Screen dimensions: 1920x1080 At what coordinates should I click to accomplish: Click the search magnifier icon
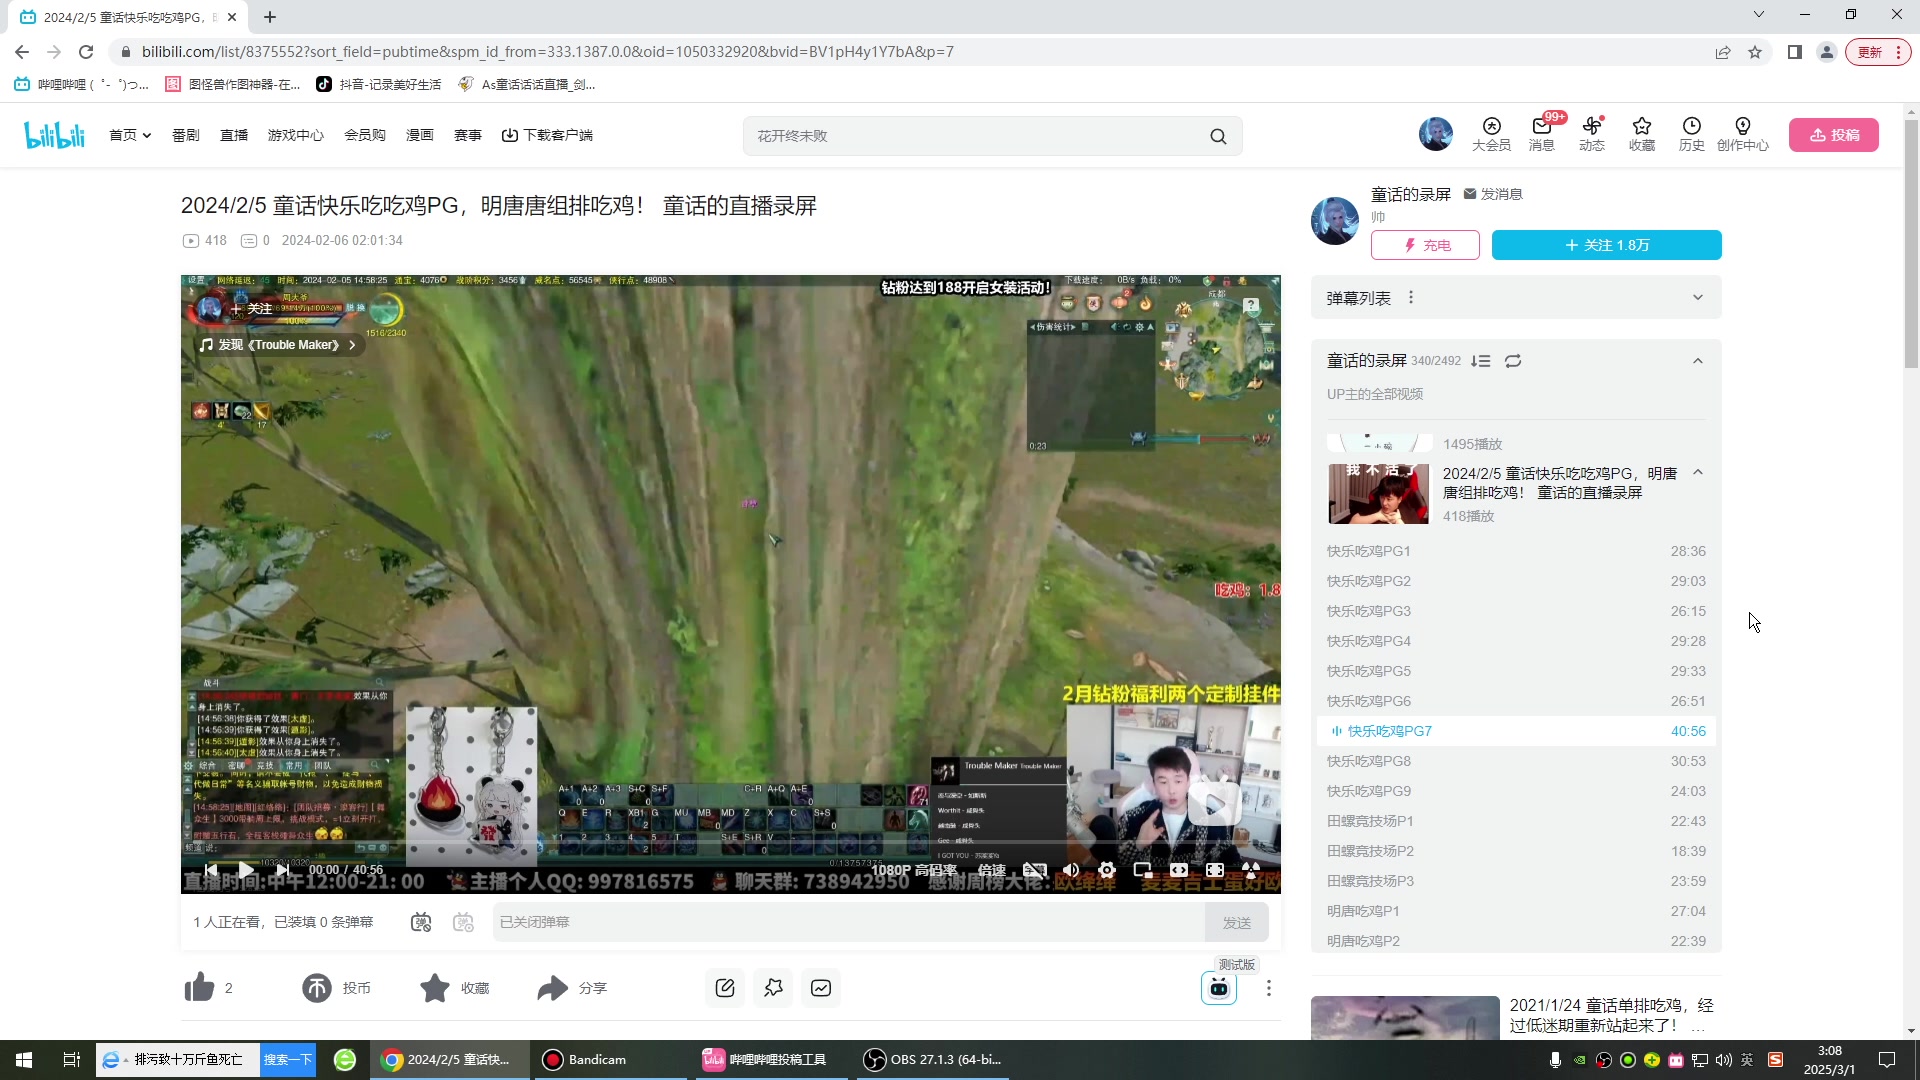click(x=1218, y=136)
